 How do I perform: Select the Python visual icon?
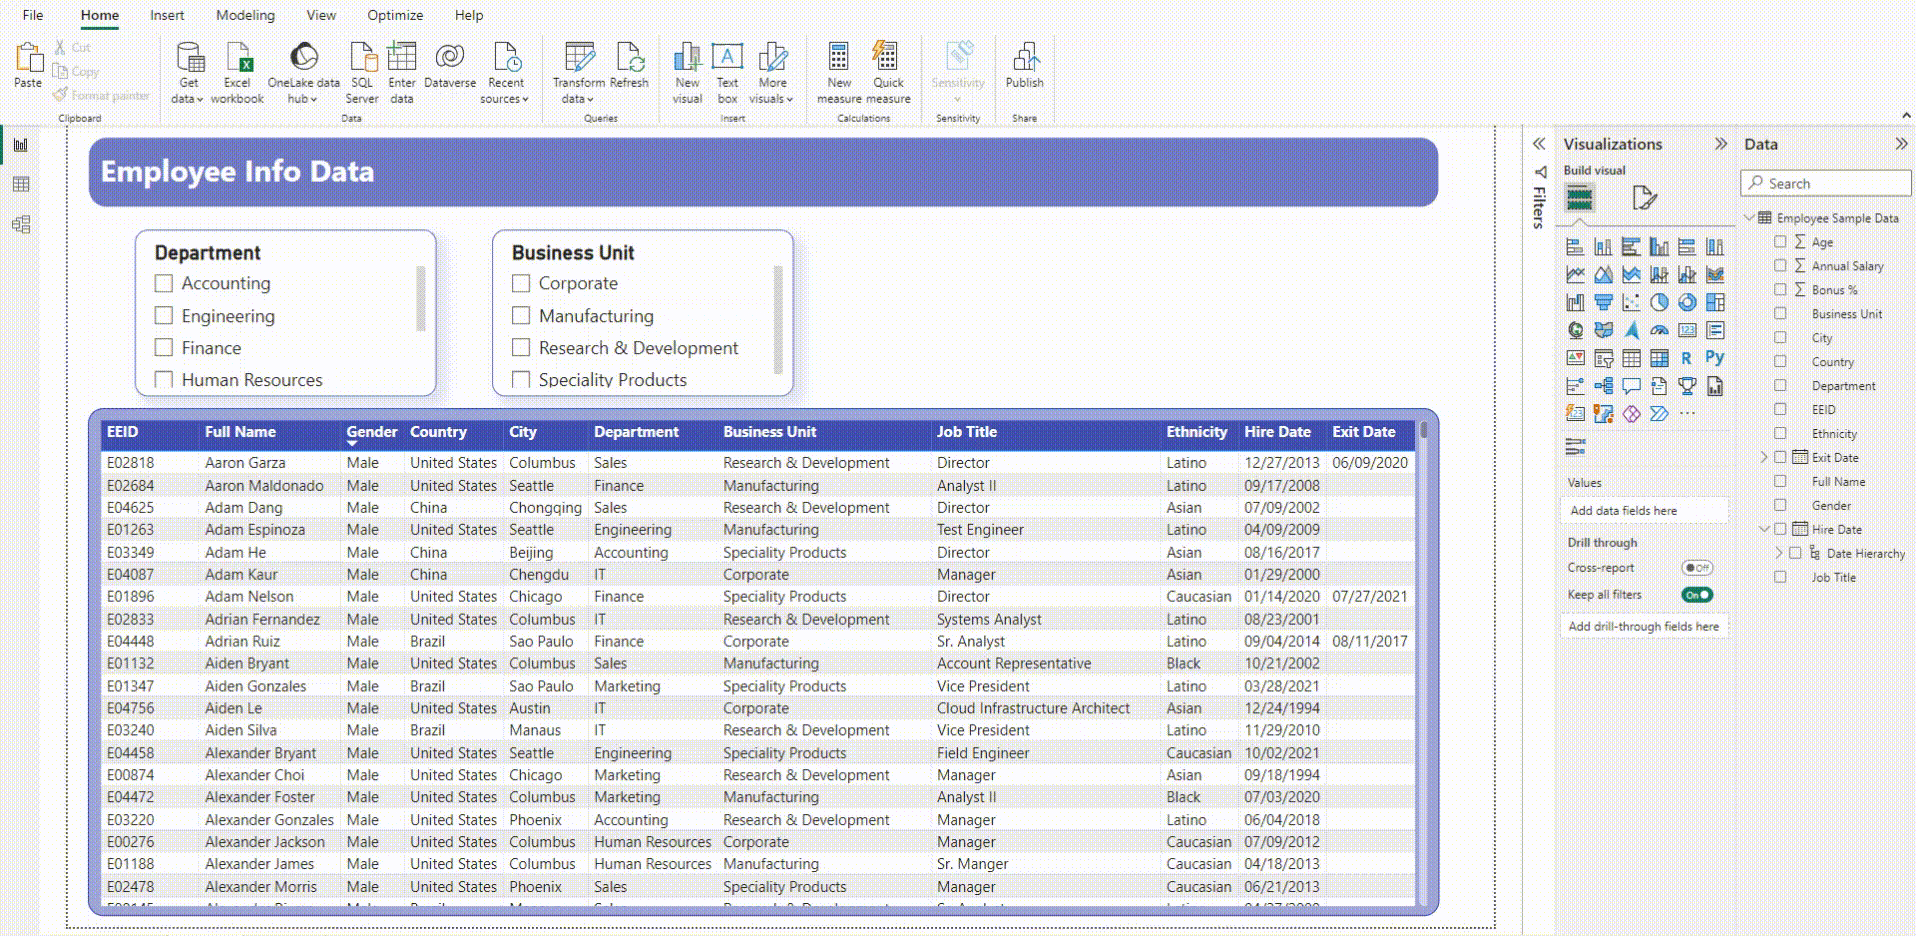click(x=1715, y=358)
